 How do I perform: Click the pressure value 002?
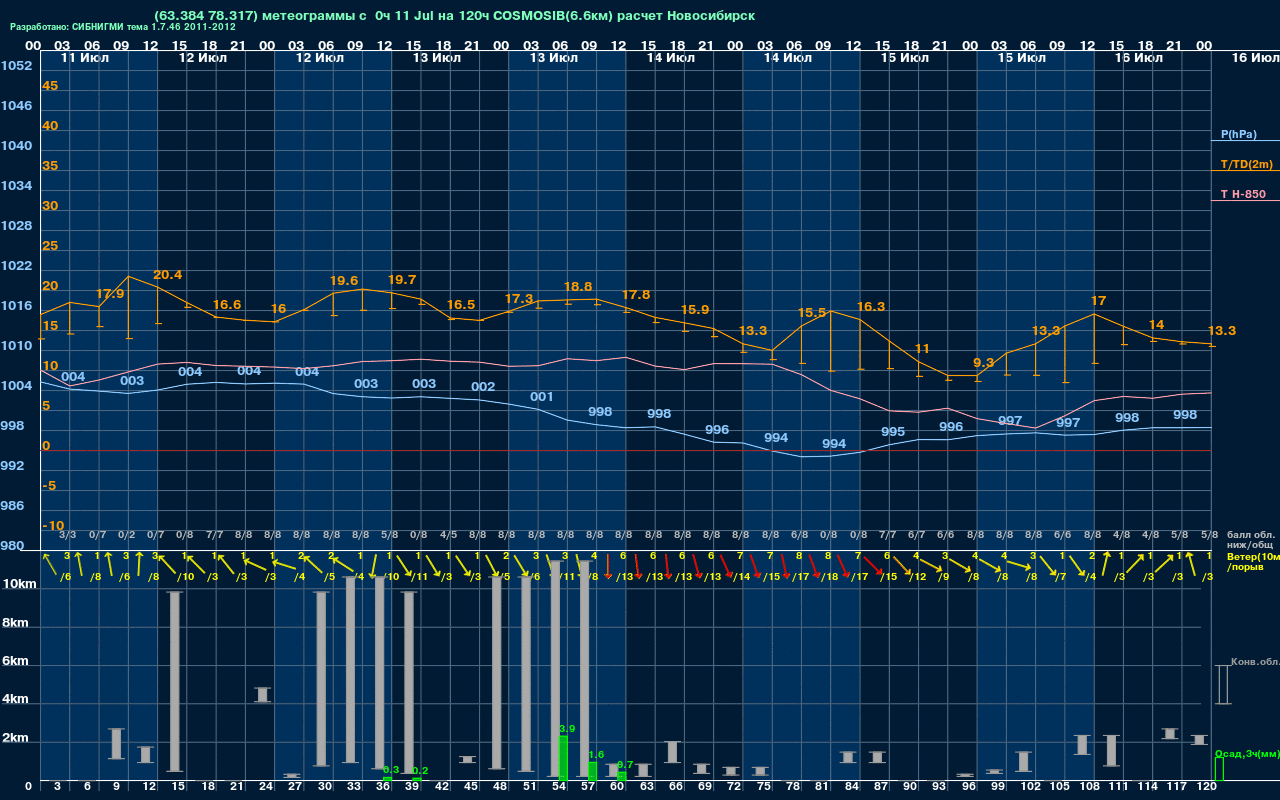tap(483, 387)
